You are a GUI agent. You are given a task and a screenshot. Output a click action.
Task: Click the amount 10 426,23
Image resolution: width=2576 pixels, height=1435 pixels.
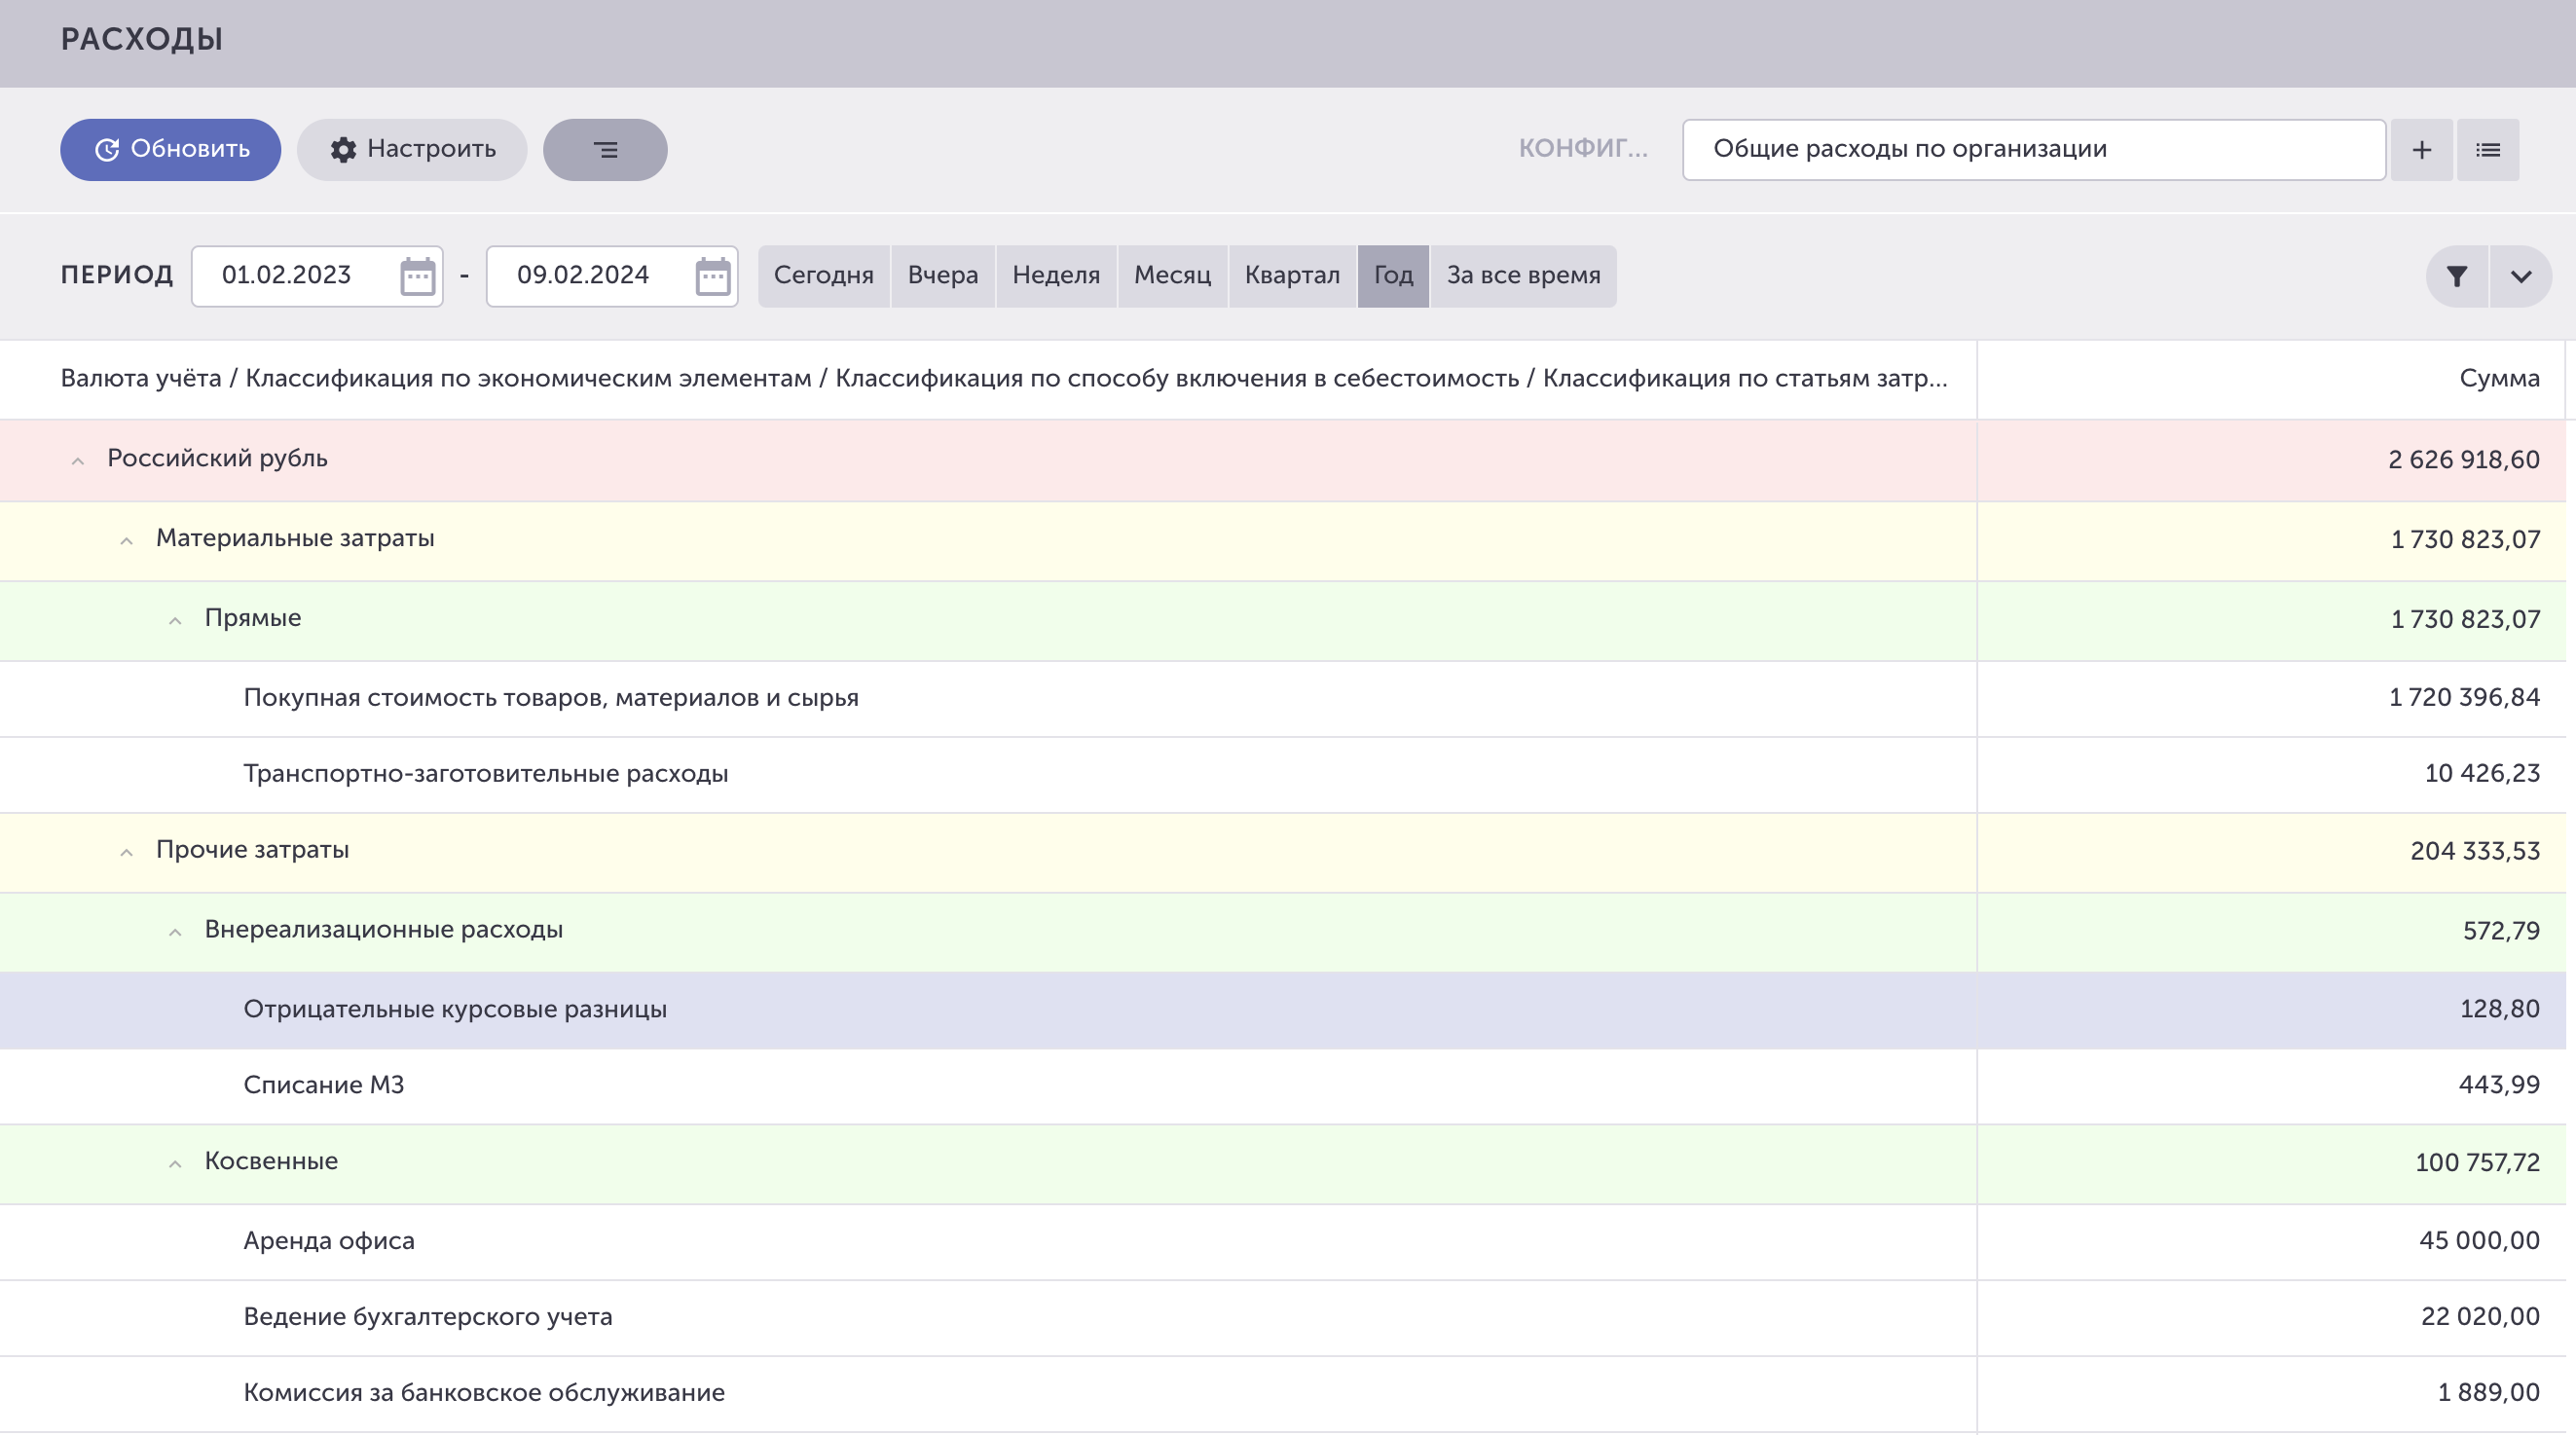click(2482, 774)
